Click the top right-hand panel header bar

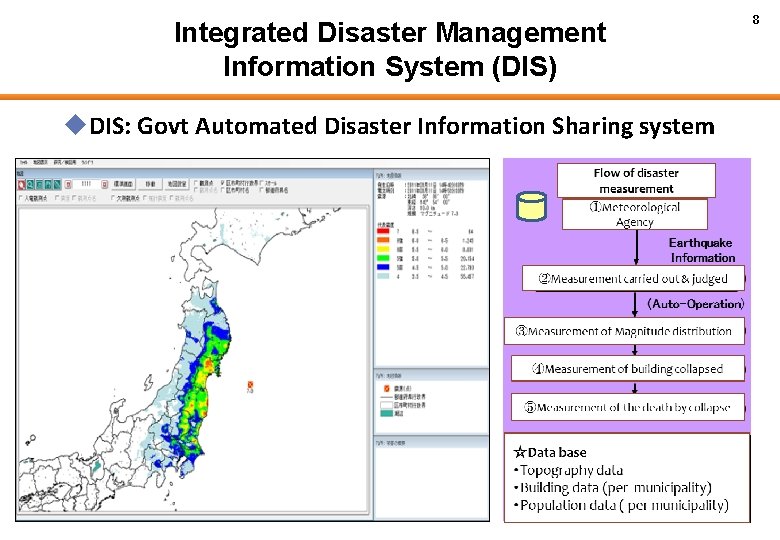431,175
